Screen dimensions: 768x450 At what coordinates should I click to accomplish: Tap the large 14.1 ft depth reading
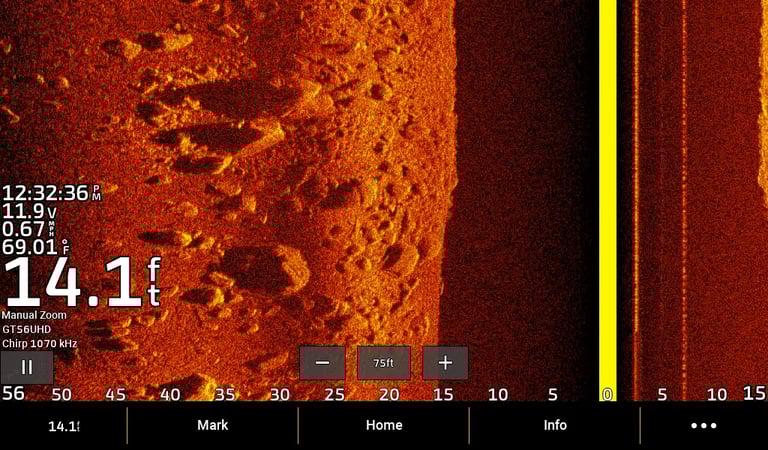pos(82,283)
